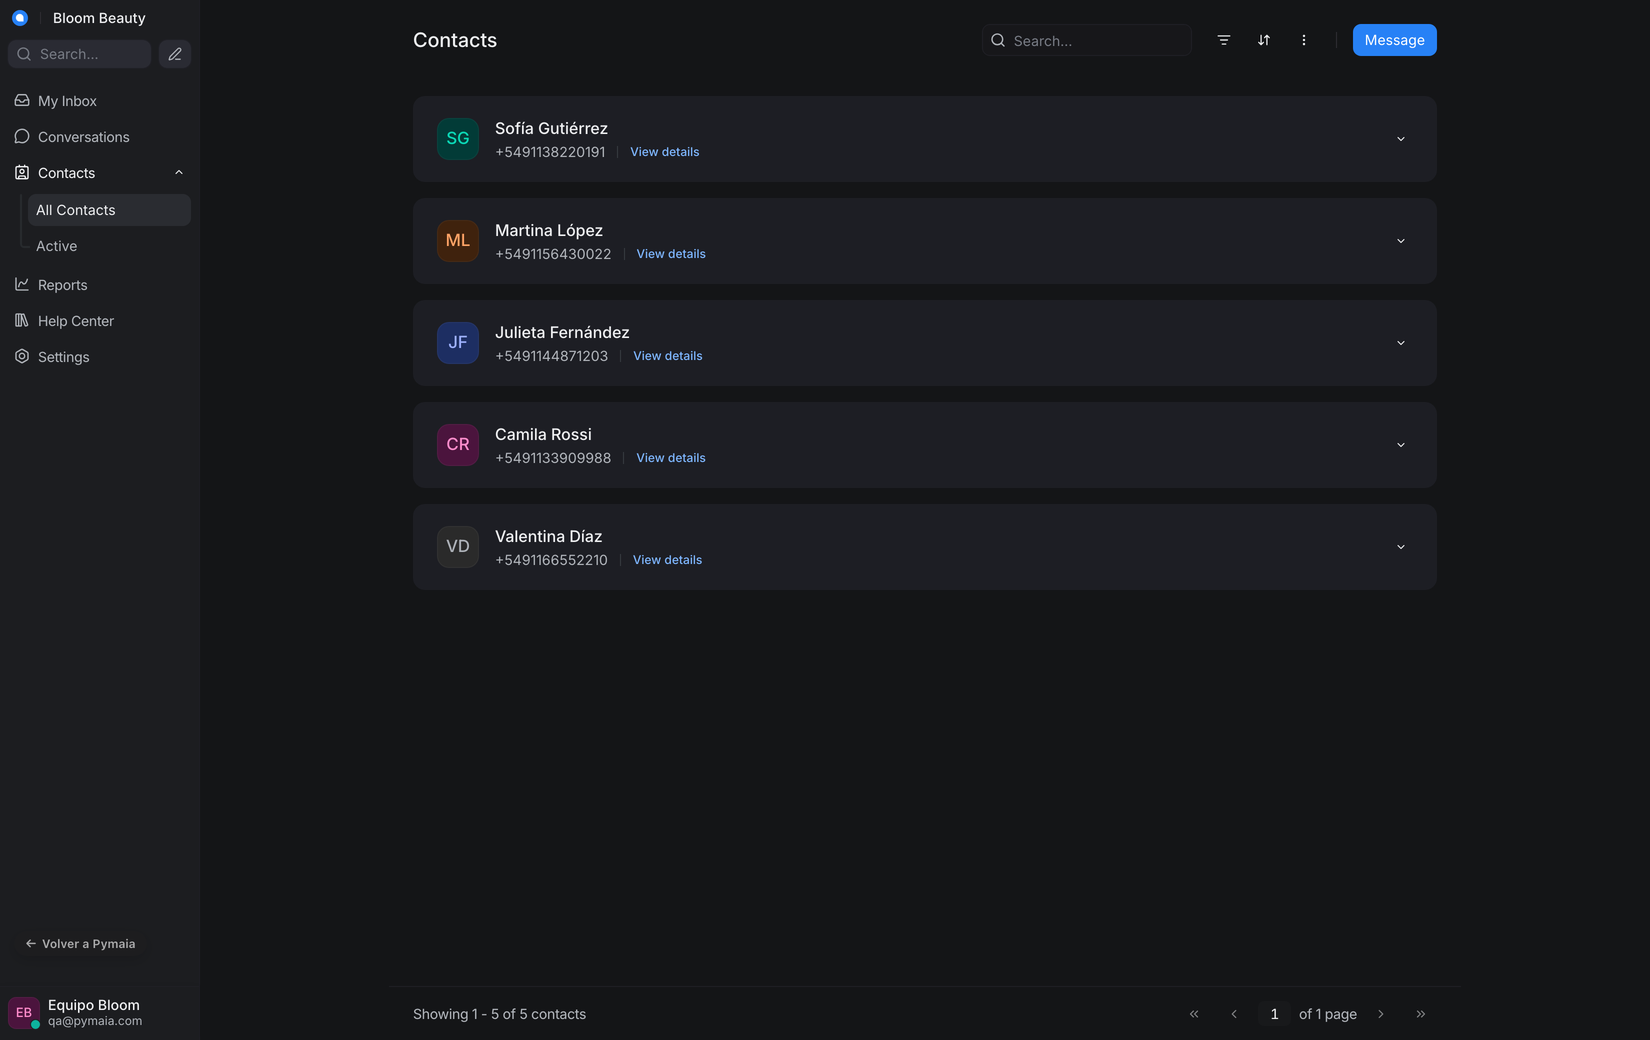The image size is (1650, 1040).
Task: View details for Camila Rossi
Action: pyautogui.click(x=671, y=458)
